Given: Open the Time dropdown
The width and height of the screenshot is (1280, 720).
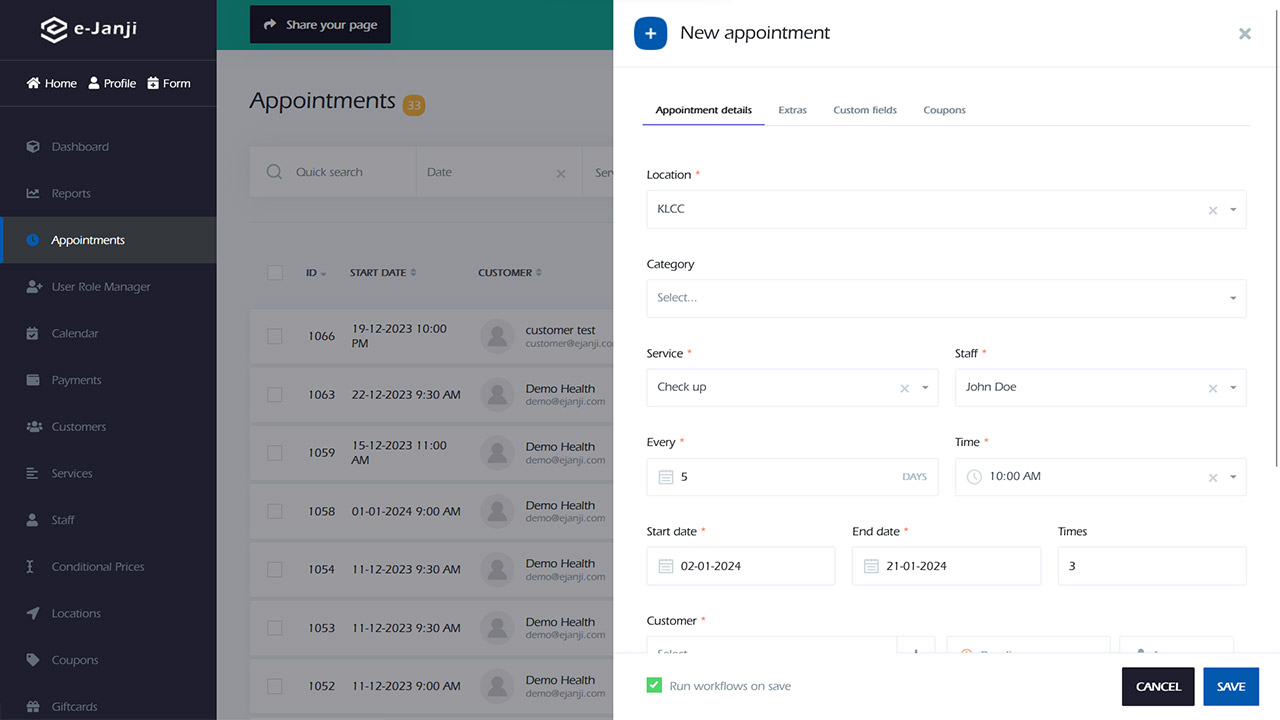Looking at the screenshot, I should point(1233,477).
